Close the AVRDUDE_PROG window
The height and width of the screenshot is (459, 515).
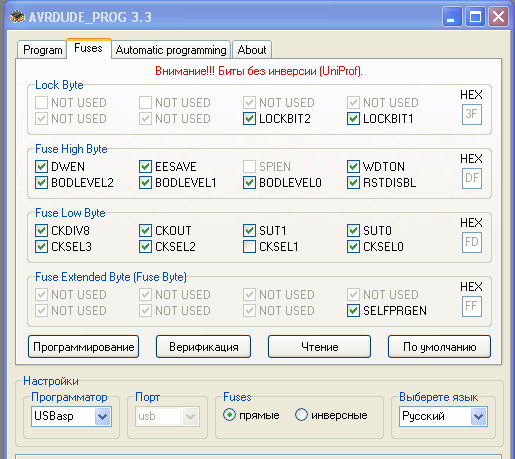[x=498, y=16]
